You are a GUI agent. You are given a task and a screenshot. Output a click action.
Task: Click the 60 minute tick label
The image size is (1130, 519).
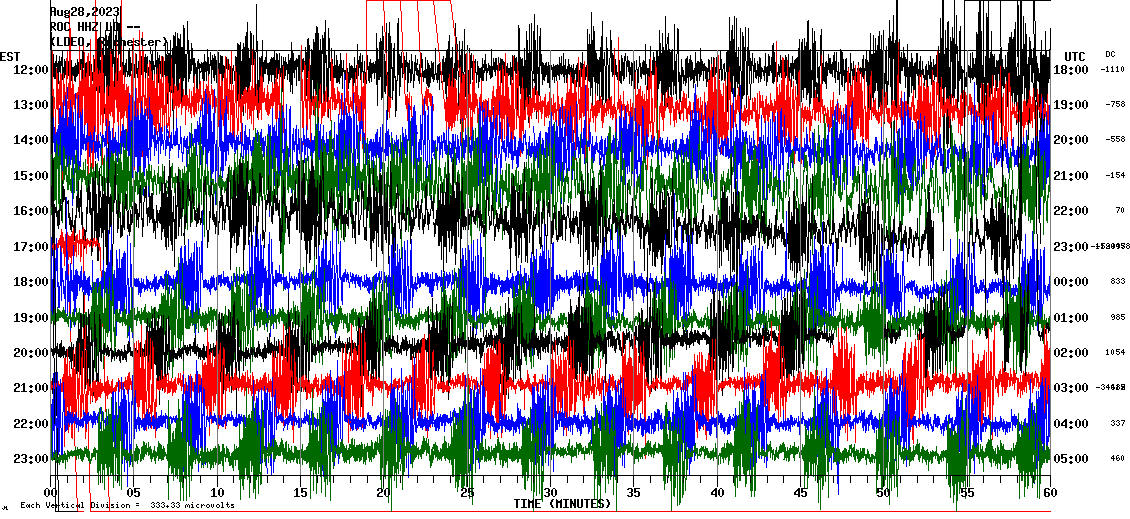(1050, 492)
